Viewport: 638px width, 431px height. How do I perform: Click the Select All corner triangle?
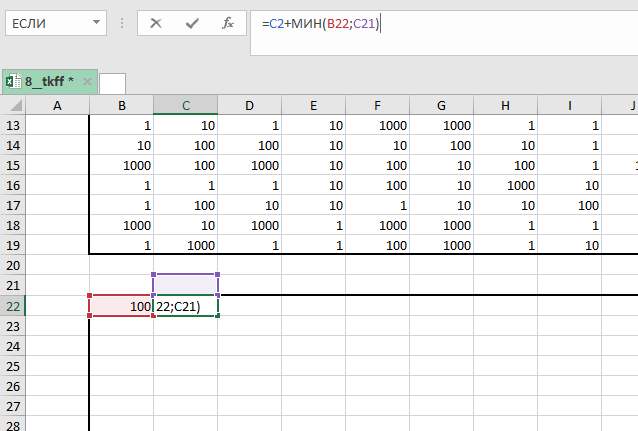point(12,105)
